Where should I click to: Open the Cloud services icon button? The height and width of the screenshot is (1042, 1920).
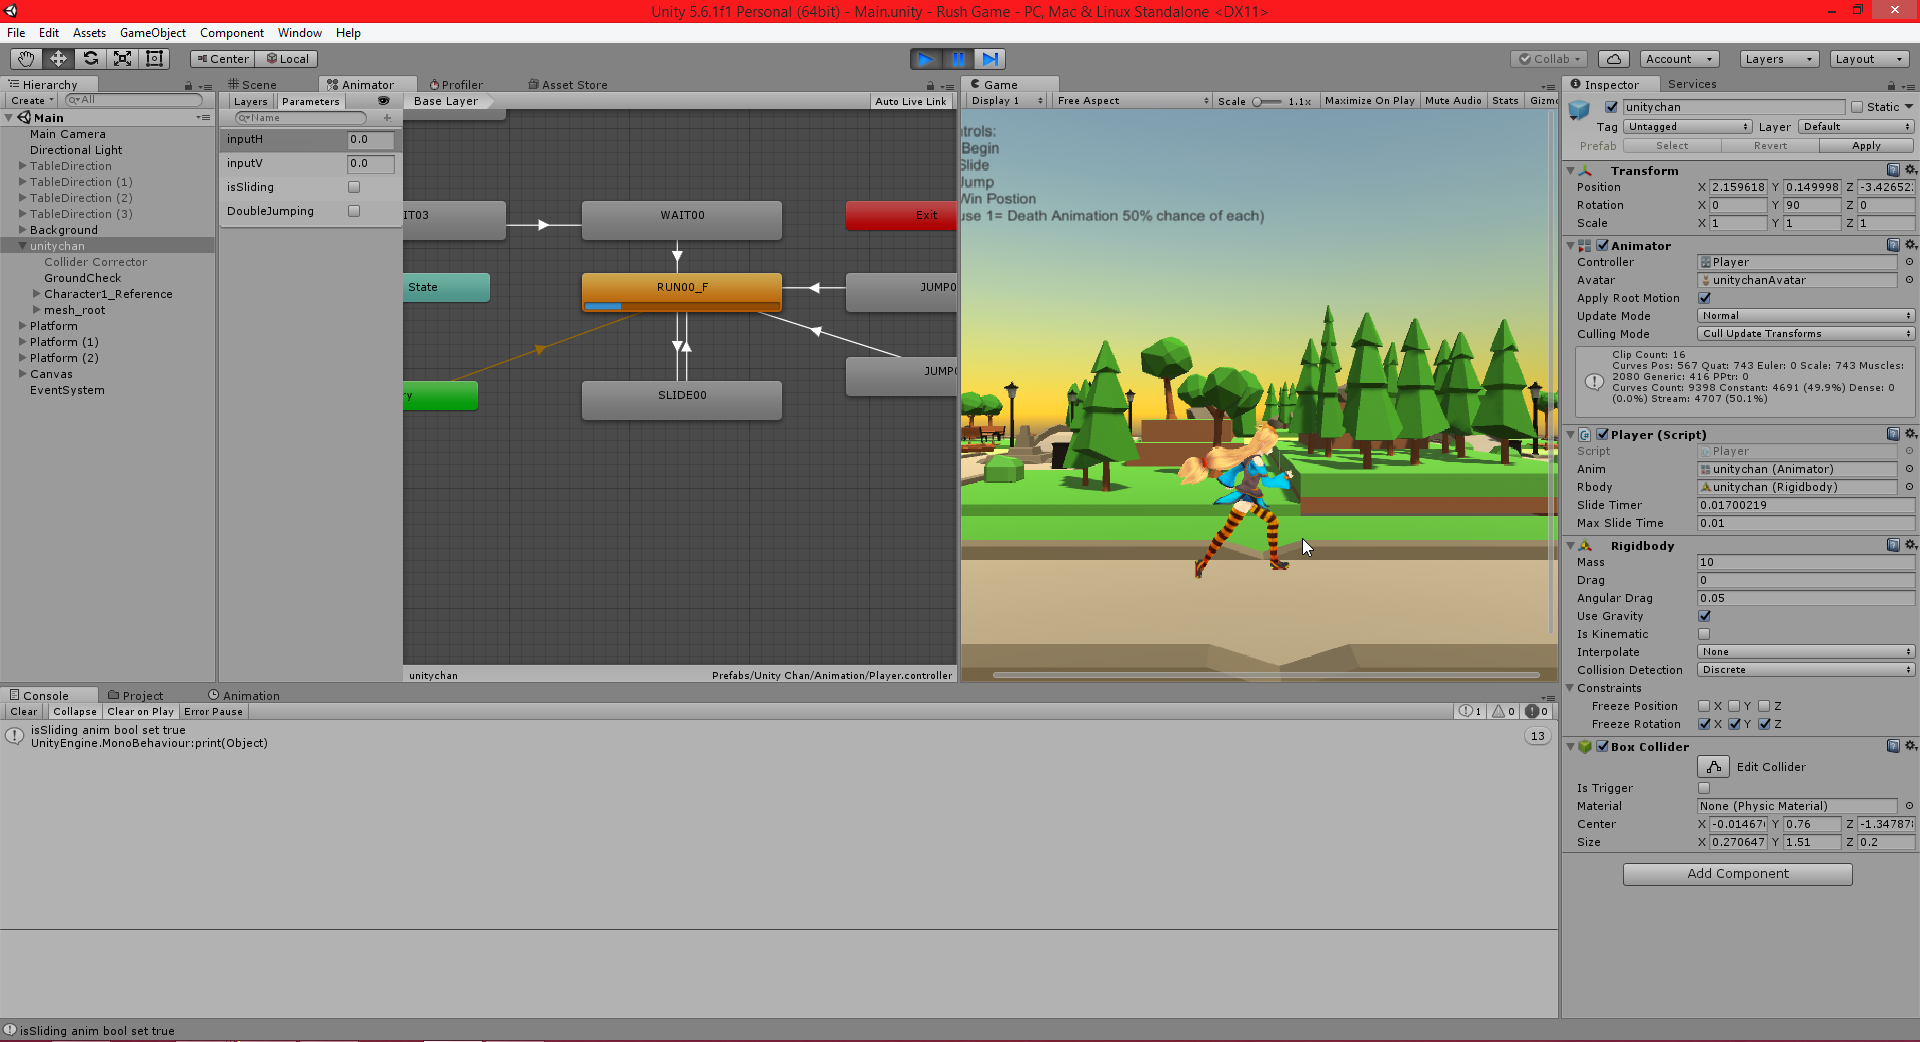tap(1614, 59)
